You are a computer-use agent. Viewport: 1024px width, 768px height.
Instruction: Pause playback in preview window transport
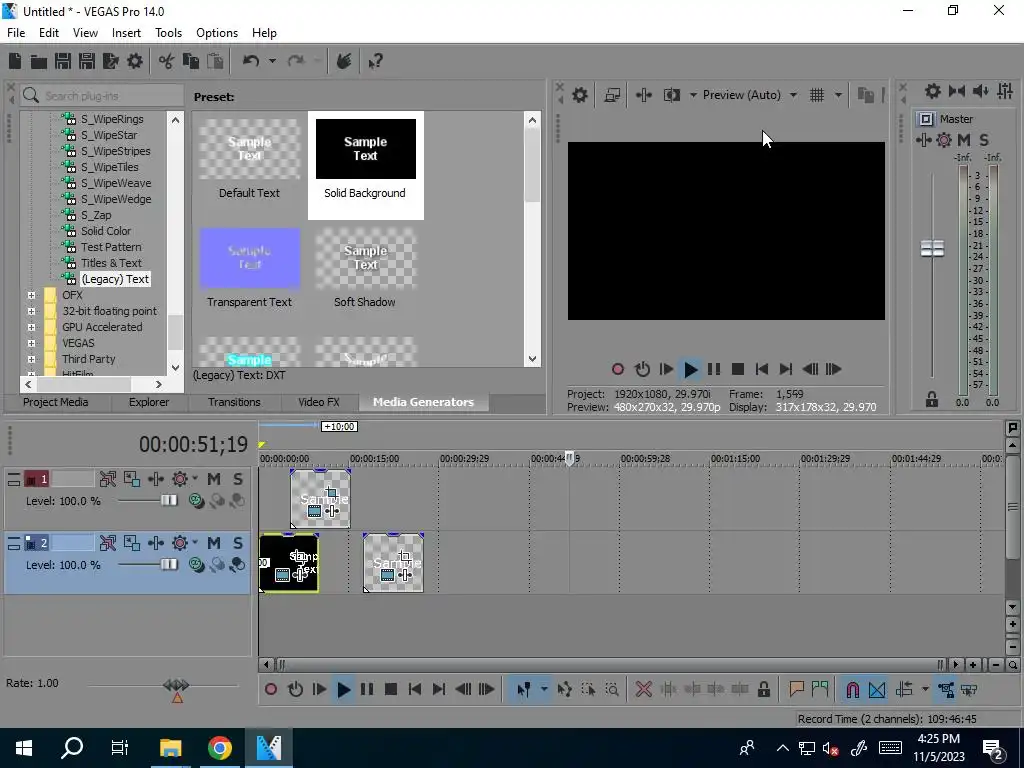click(x=714, y=369)
